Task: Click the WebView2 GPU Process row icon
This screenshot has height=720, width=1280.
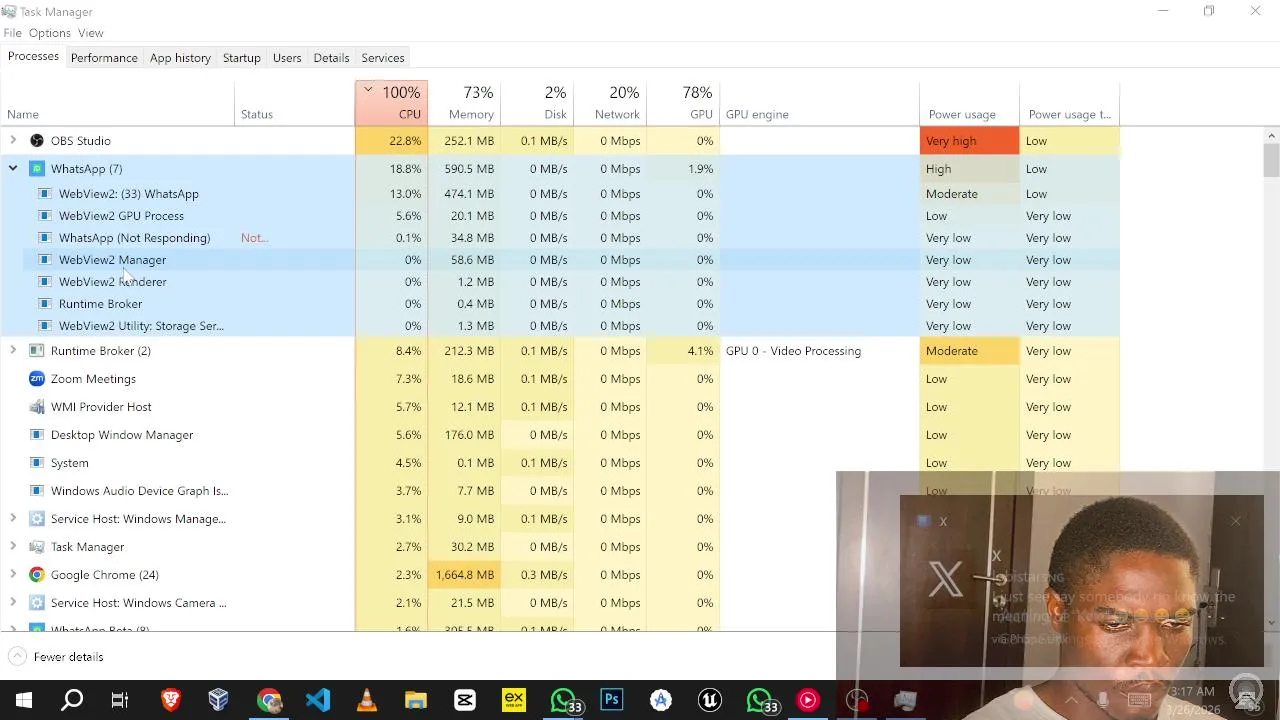Action: pos(45,216)
